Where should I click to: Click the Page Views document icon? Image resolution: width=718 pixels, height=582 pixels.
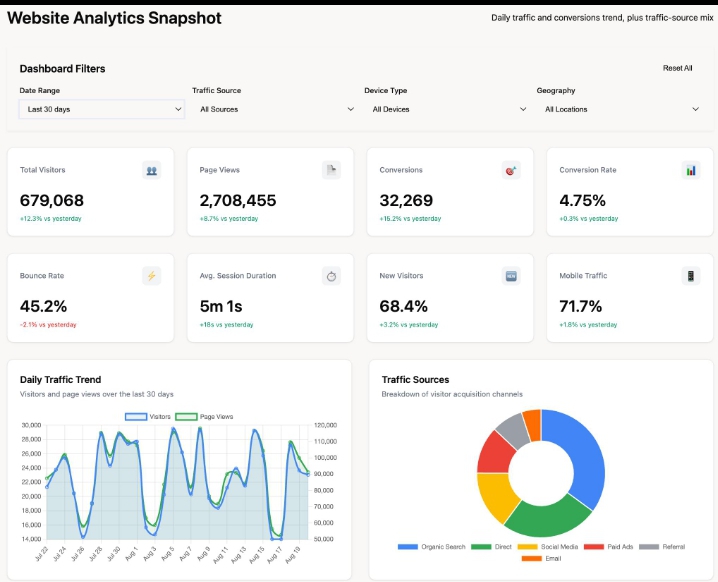tap(331, 170)
